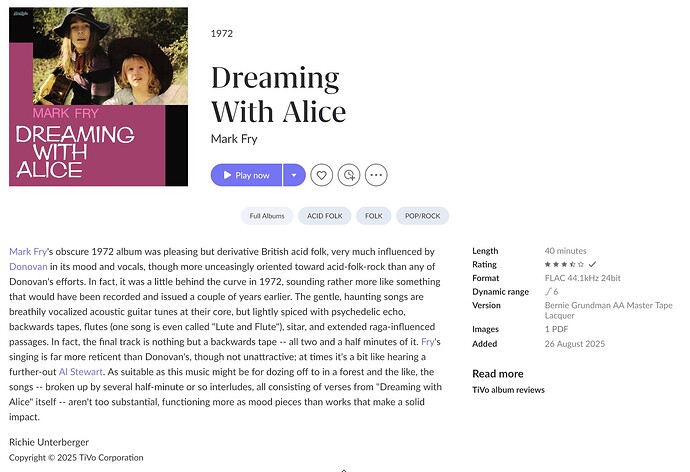Favorite the album with the heart icon
The width and height of the screenshot is (690, 472).
[321, 175]
